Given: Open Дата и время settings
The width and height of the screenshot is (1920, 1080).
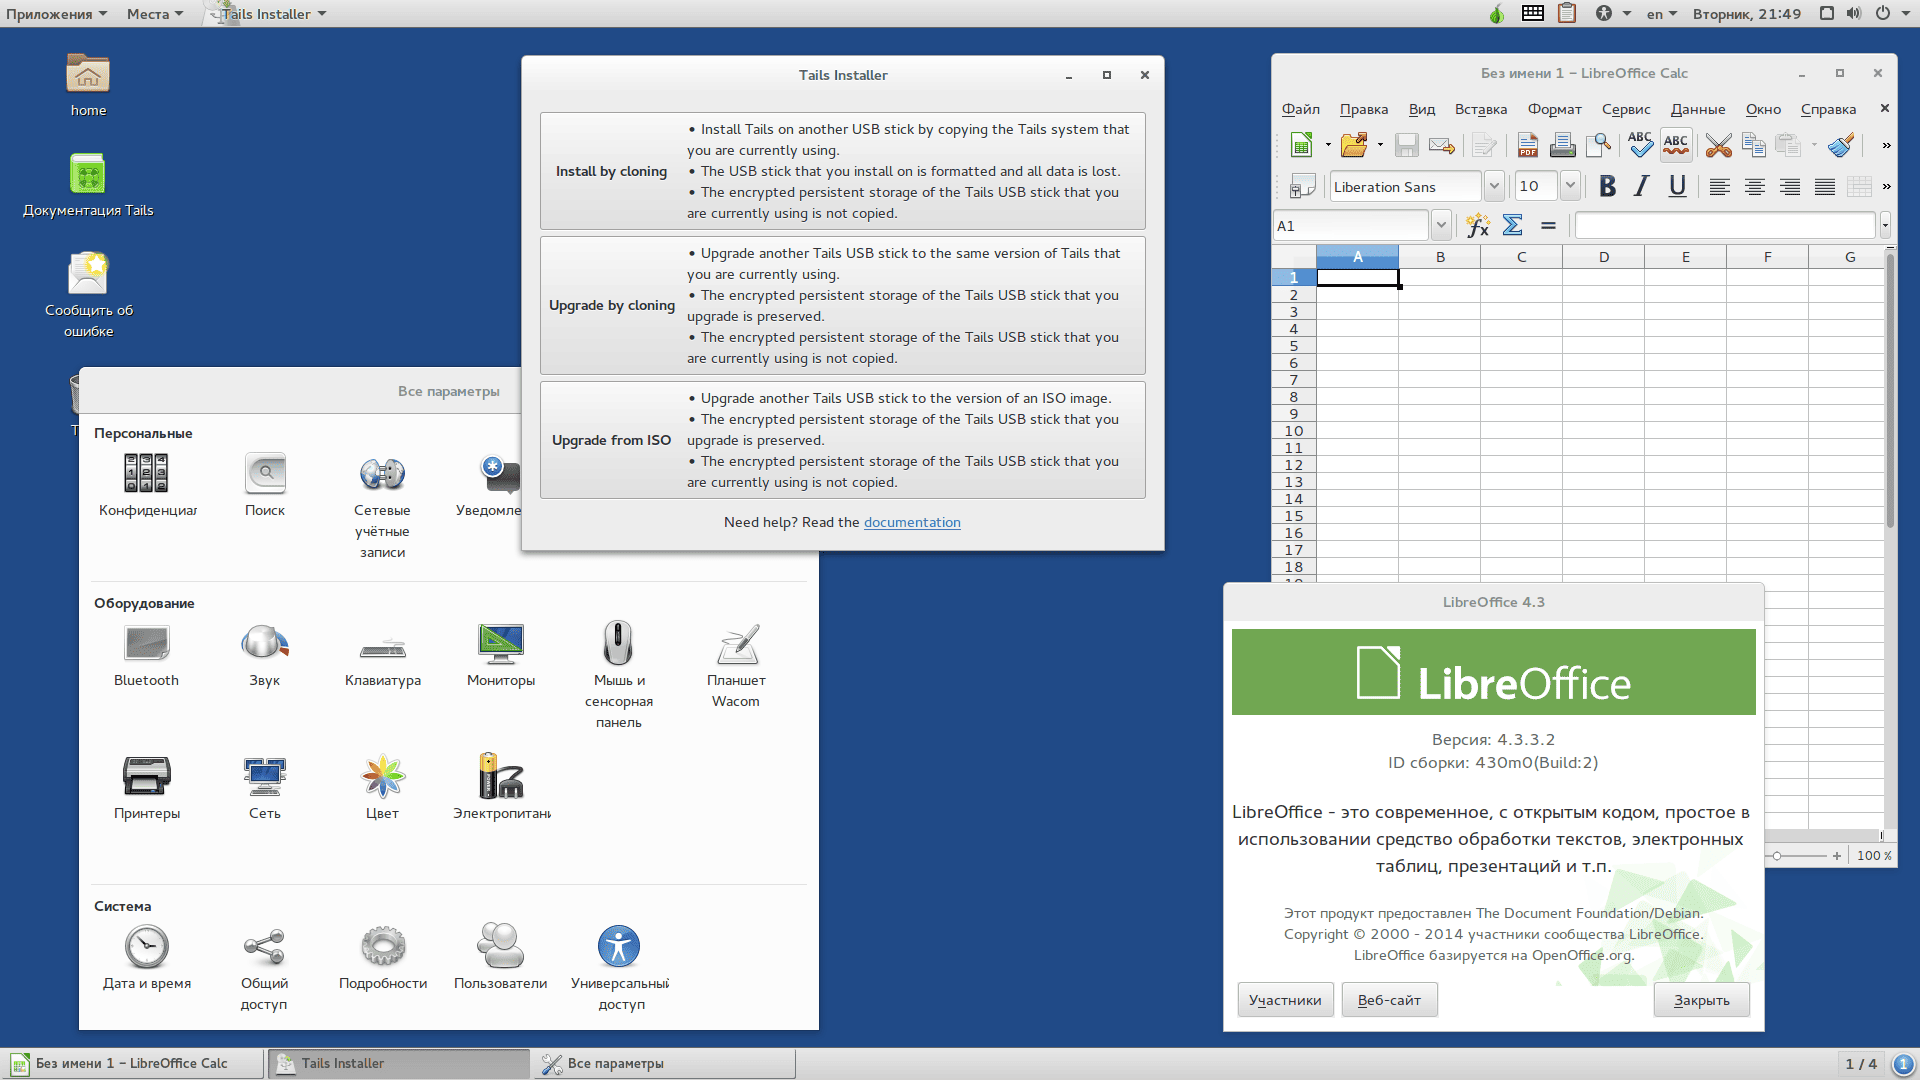Looking at the screenshot, I should tap(147, 958).
